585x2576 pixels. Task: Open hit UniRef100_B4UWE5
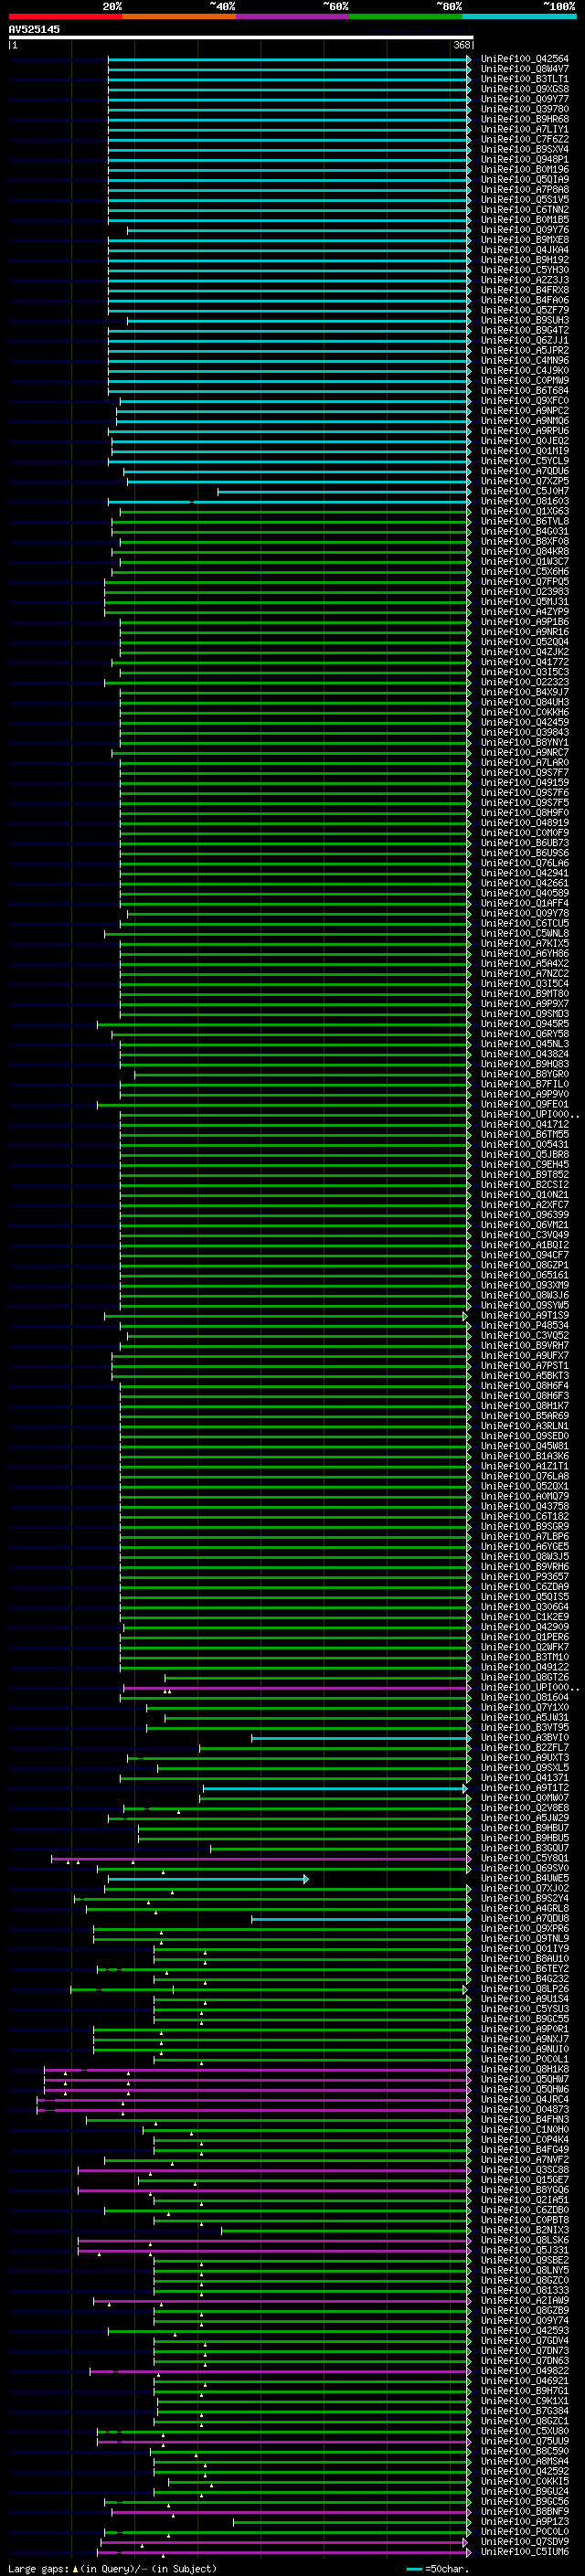click(x=524, y=1878)
